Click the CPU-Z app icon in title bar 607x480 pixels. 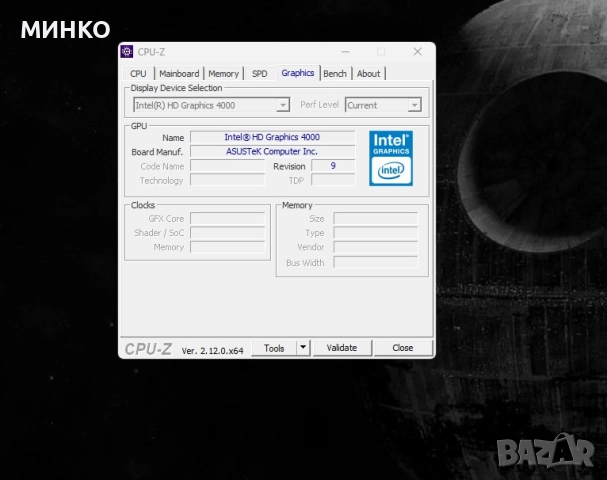[x=127, y=52]
